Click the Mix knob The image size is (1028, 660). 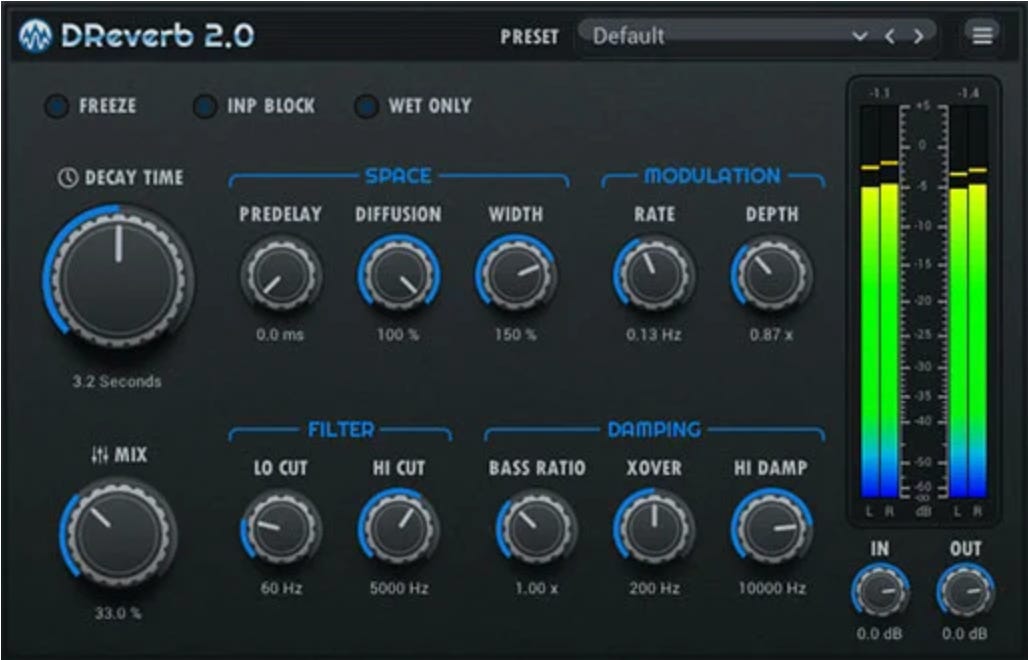click(119, 535)
